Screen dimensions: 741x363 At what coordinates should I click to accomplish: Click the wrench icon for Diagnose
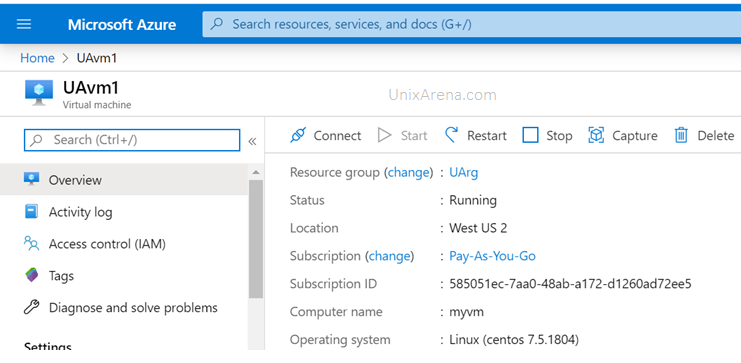[31, 307]
